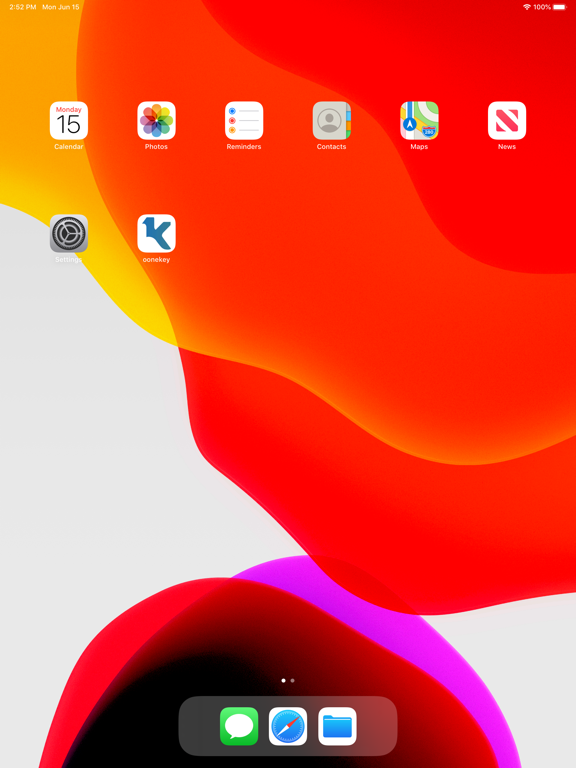
Task: Launch the News app
Action: pyautogui.click(x=507, y=120)
